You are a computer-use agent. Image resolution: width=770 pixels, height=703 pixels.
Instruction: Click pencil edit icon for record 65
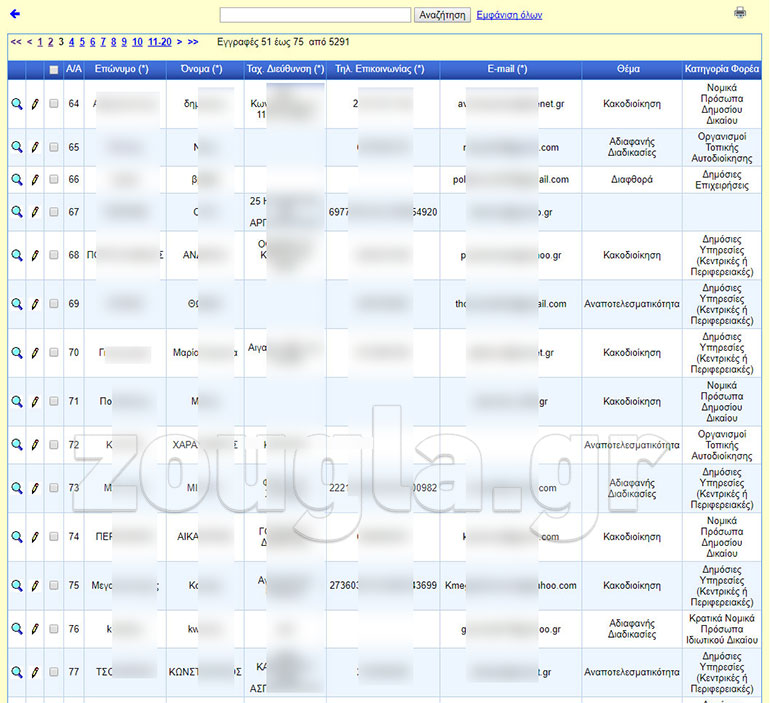pyautogui.click(x=35, y=147)
